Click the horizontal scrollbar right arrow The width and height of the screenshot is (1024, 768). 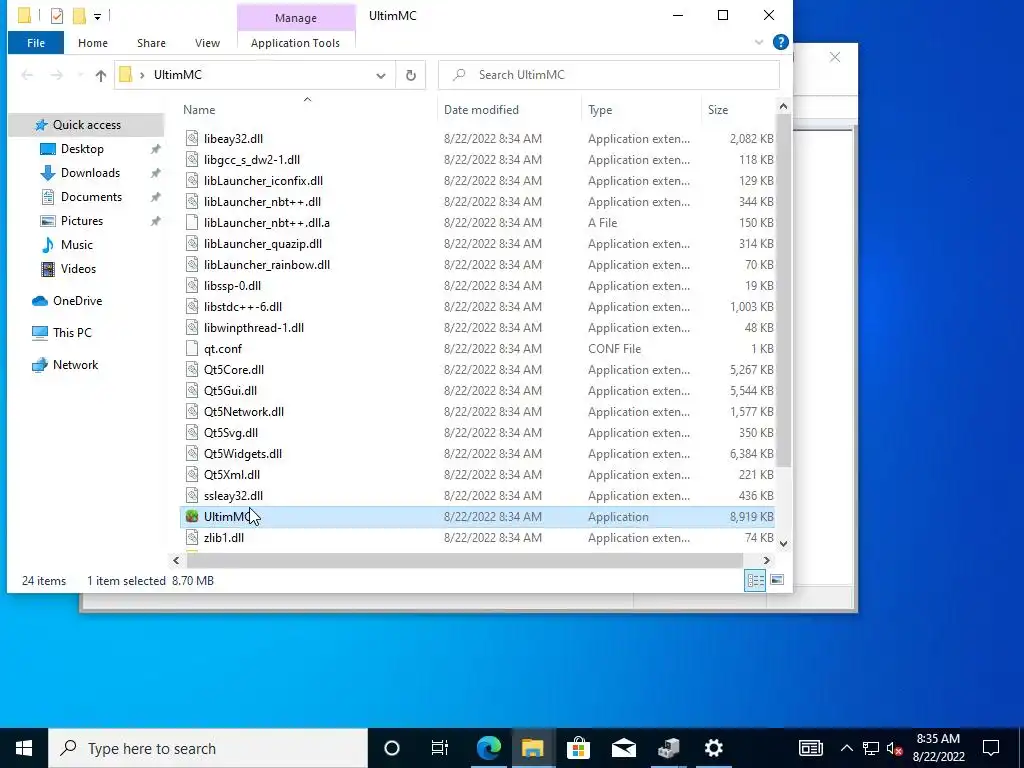click(767, 560)
